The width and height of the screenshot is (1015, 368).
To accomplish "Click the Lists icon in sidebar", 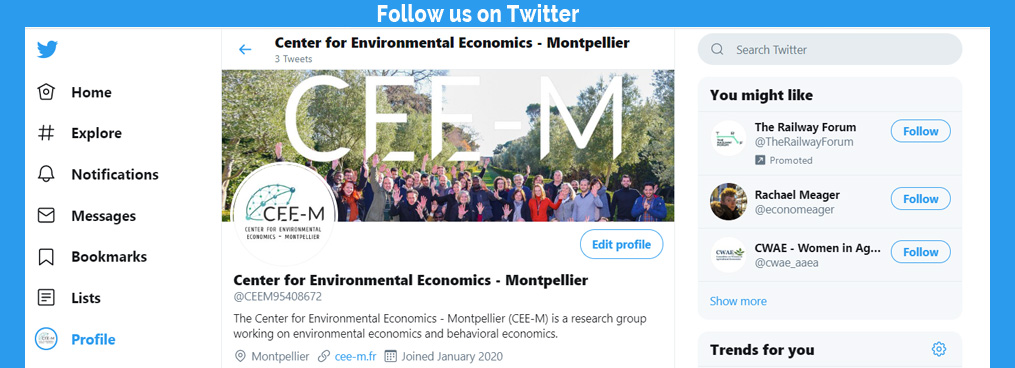I will [x=46, y=298].
